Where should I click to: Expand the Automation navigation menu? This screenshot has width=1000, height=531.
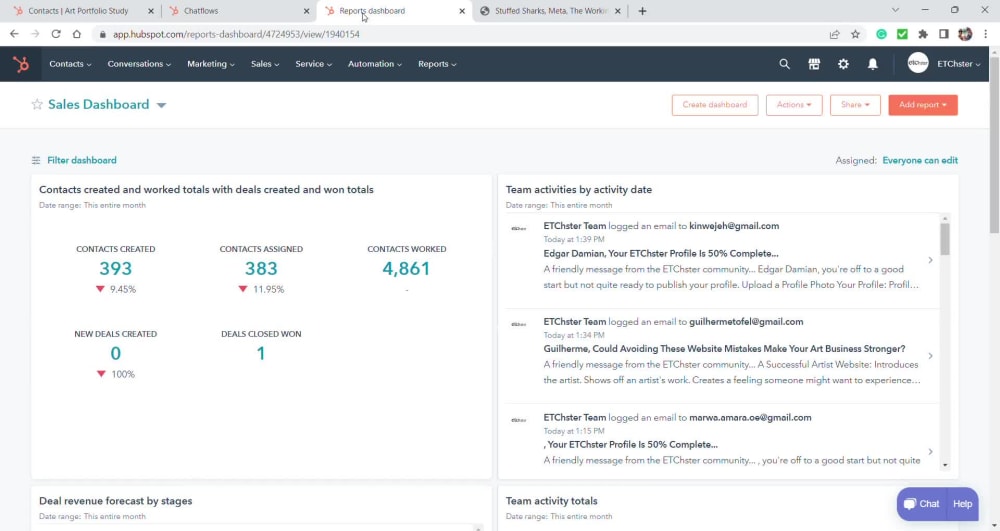pyautogui.click(x=375, y=64)
